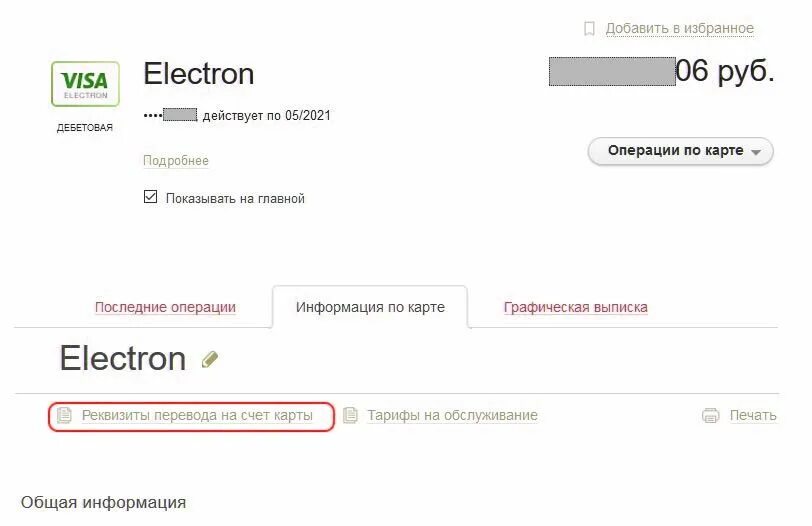Screen dimensions: 812x526
Task: Click the document icon before Тарифы на обслуживание
Action: point(350,415)
